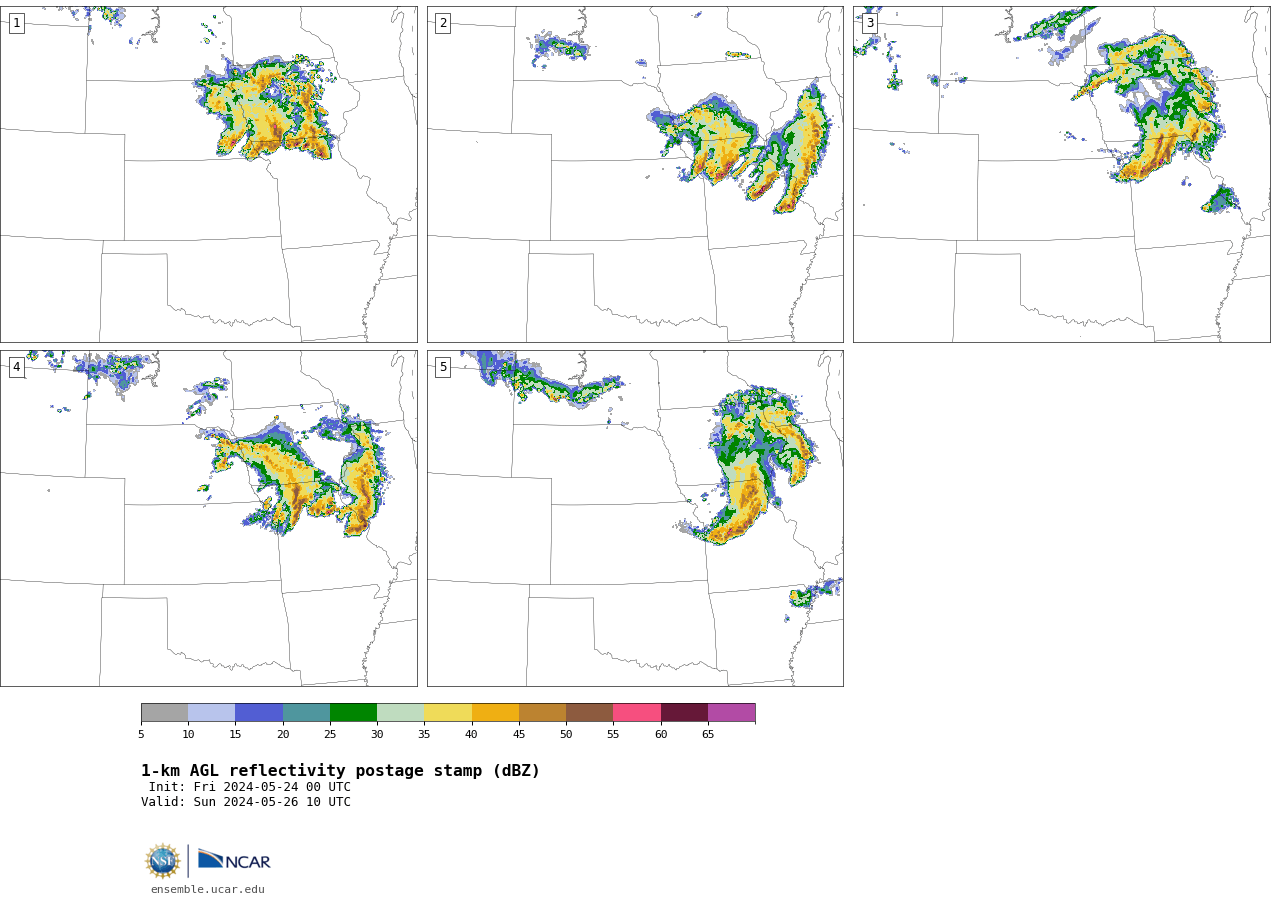Click the colorbar tick label 50
Viewport: 1280px width, 901px height.
[x=566, y=735]
